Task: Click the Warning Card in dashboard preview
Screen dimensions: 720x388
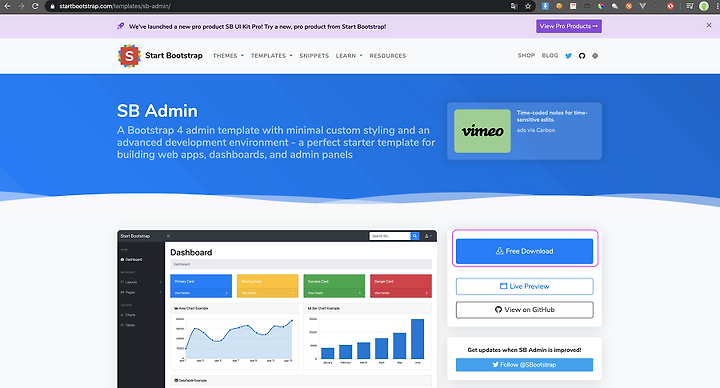Action: pyautogui.click(x=267, y=286)
